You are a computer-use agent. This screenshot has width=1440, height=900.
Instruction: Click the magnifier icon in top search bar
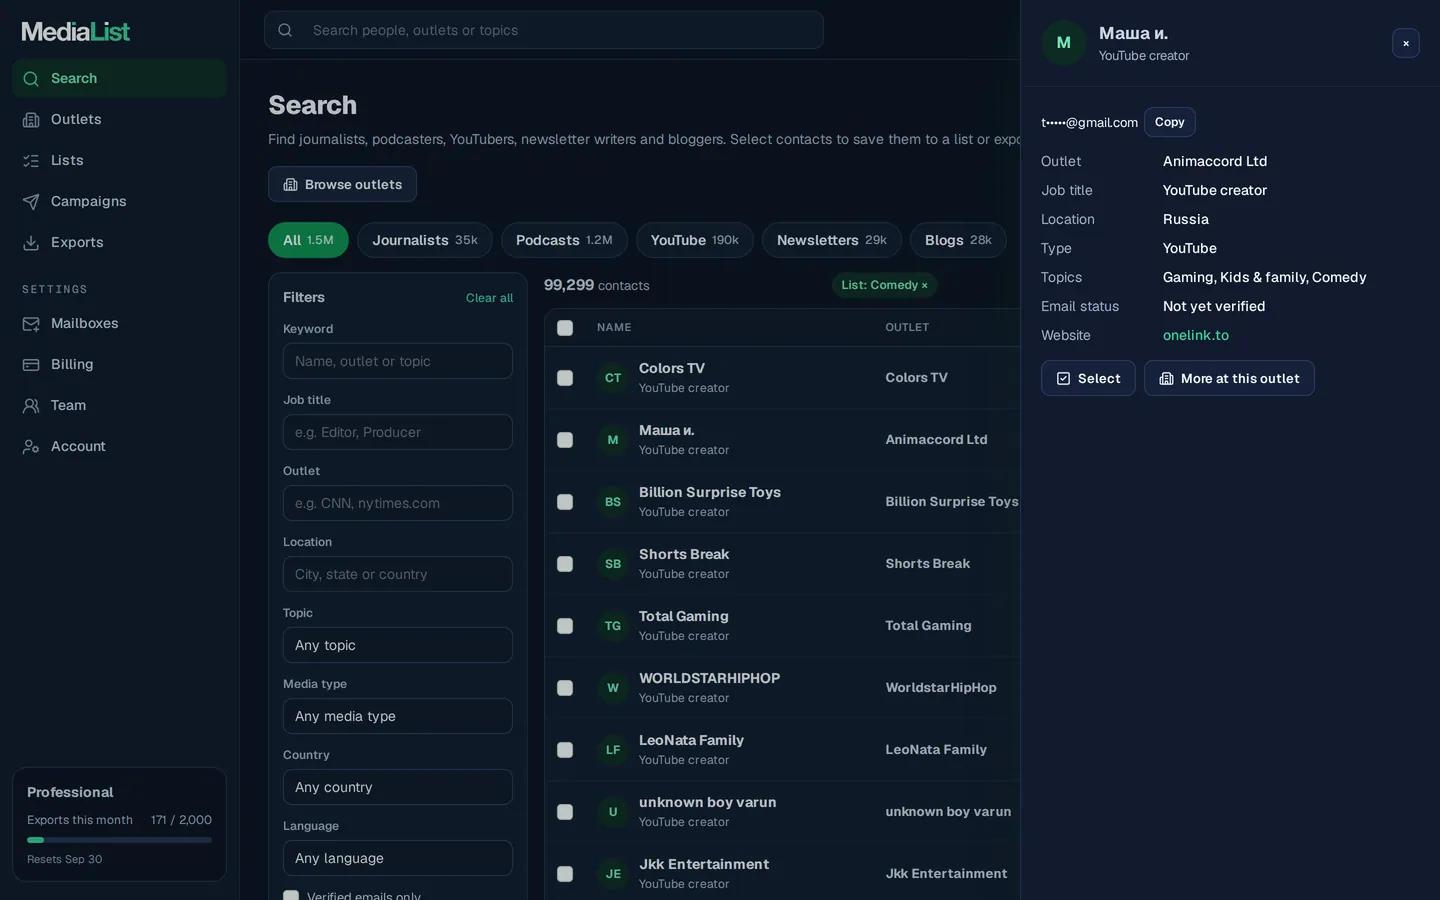point(285,30)
